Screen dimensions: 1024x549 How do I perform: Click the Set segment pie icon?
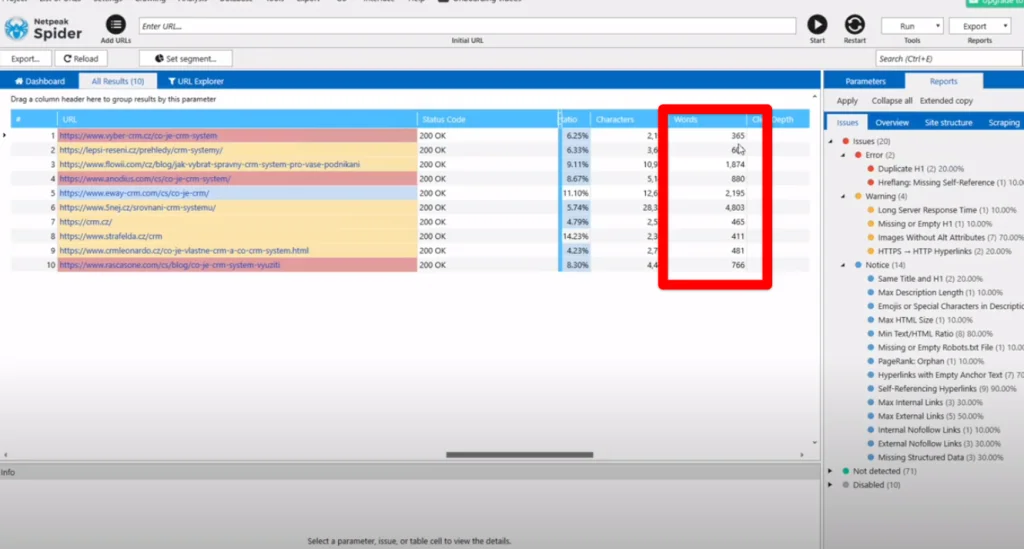pos(158,59)
